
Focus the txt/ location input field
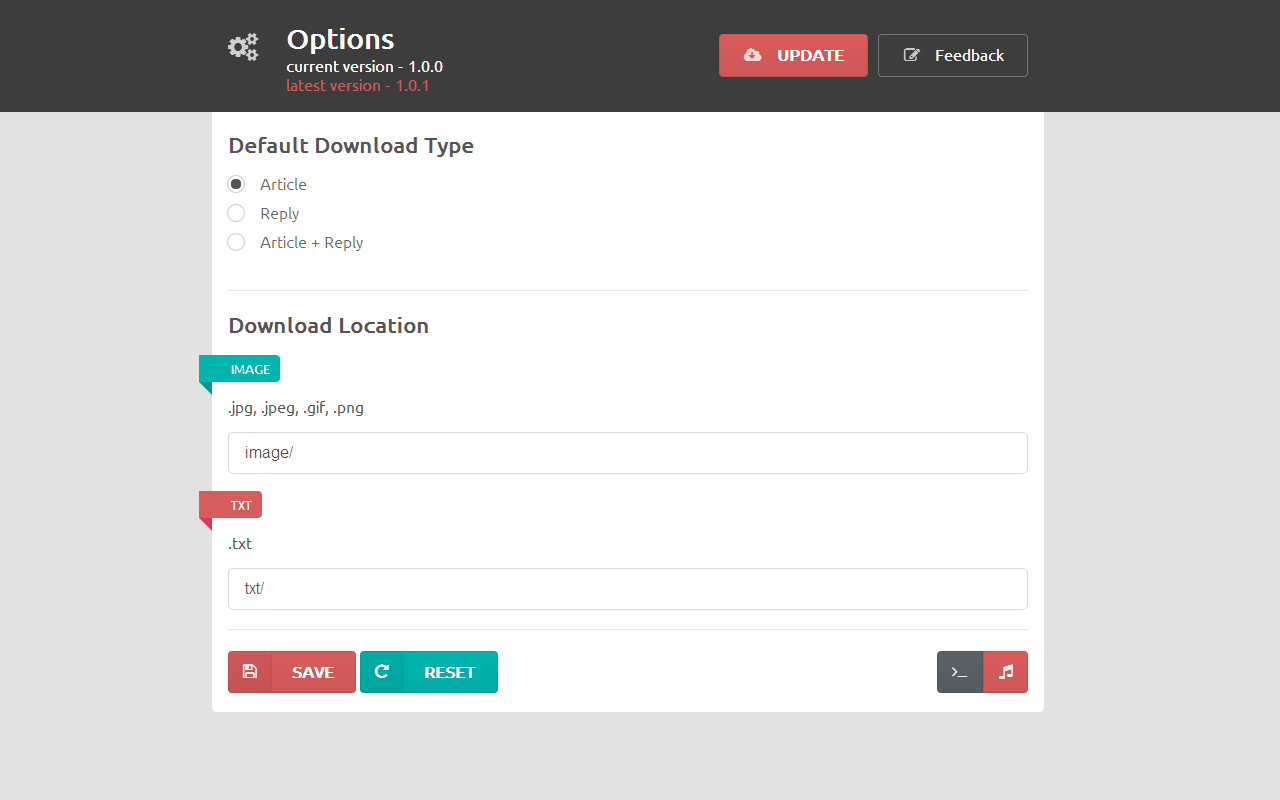(x=628, y=589)
